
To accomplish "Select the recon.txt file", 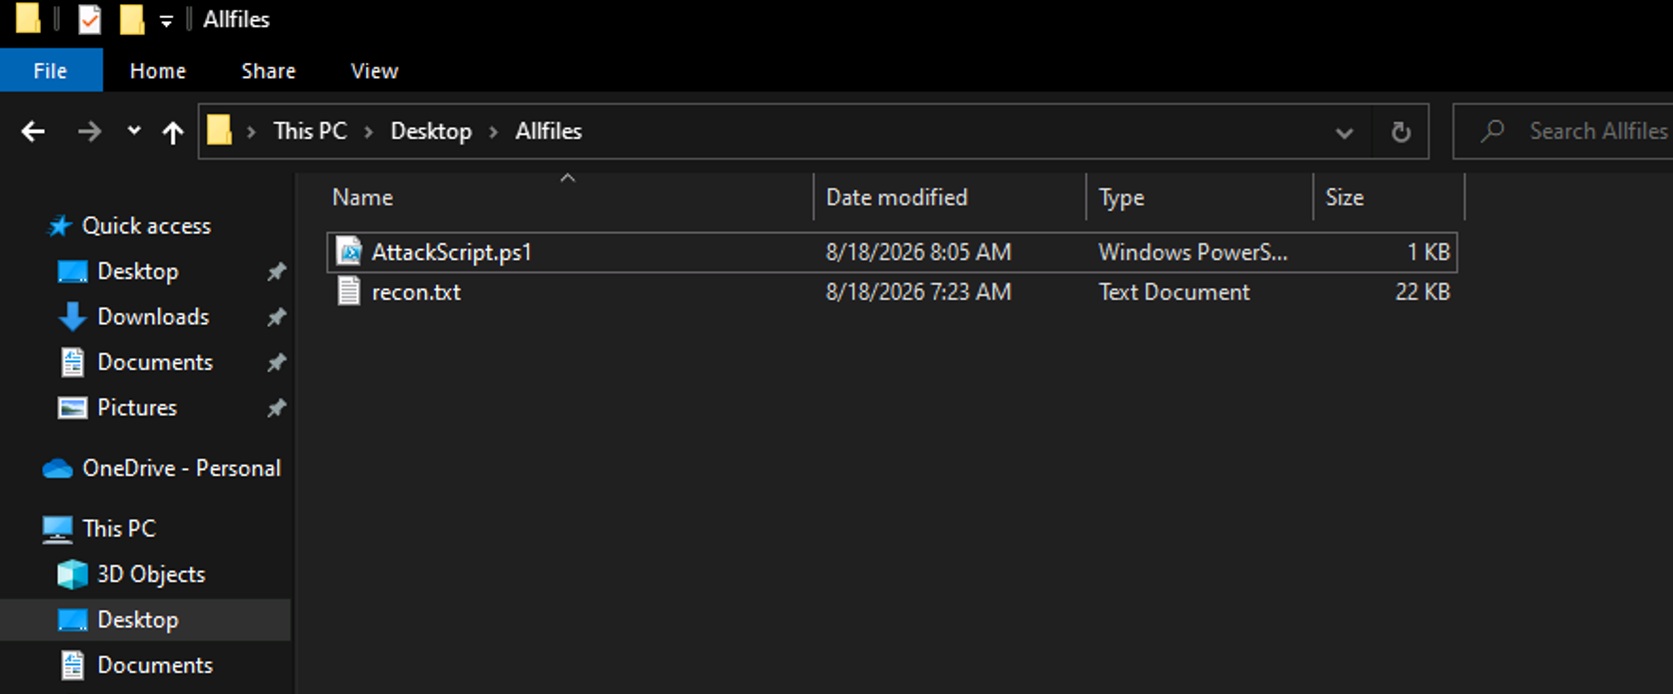I will [x=892, y=292].
